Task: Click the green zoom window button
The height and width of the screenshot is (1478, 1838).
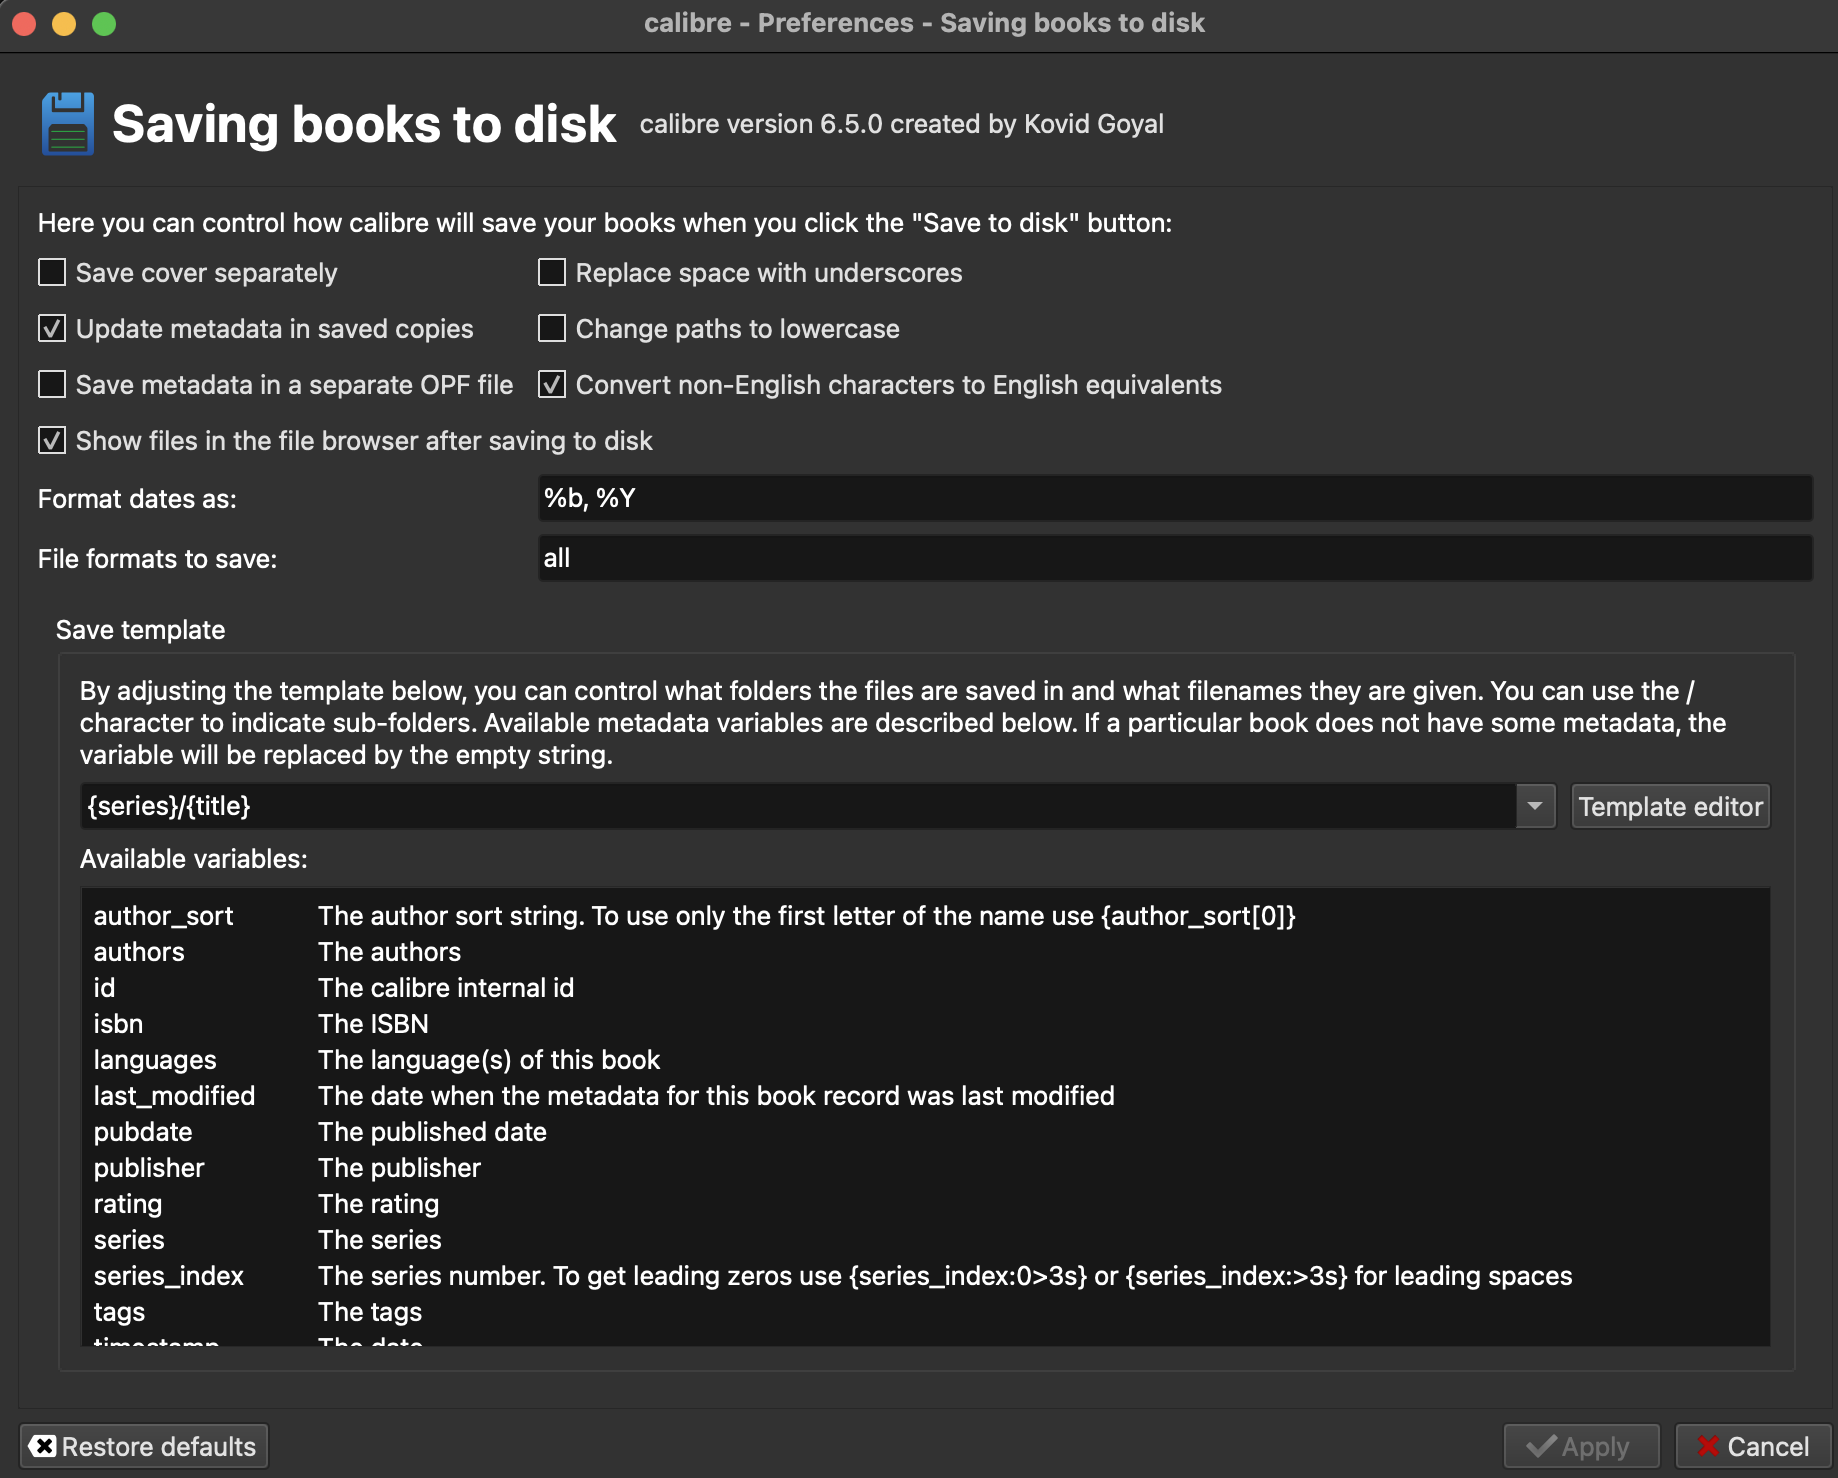Action: pyautogui.click(x=104, y=23)
